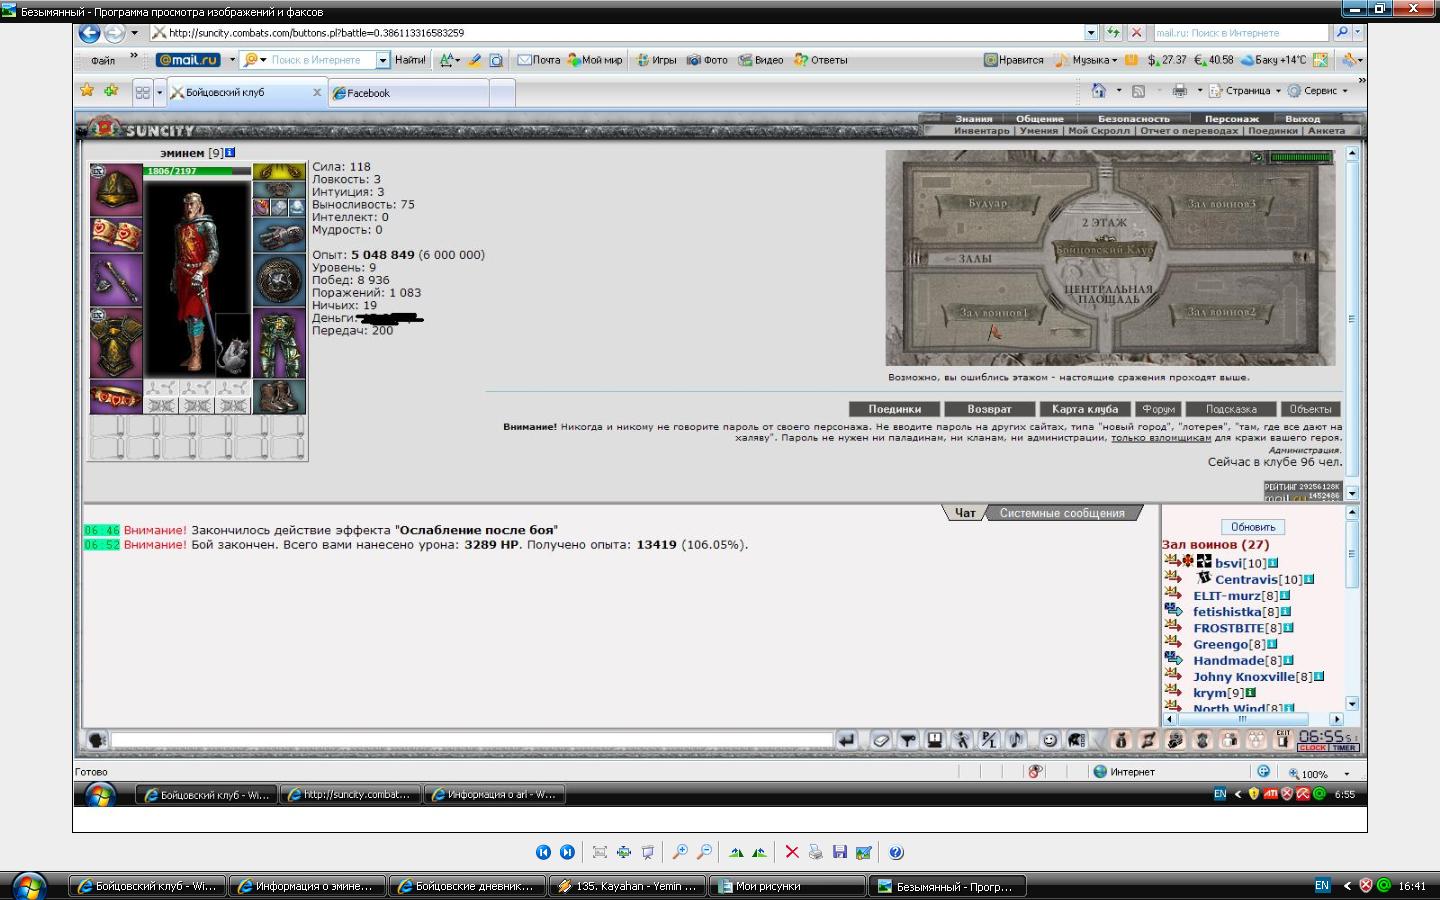Switch to the Системные сообщения tab
Screen dimensions: 1440x900
click(x=1062, y=513)
